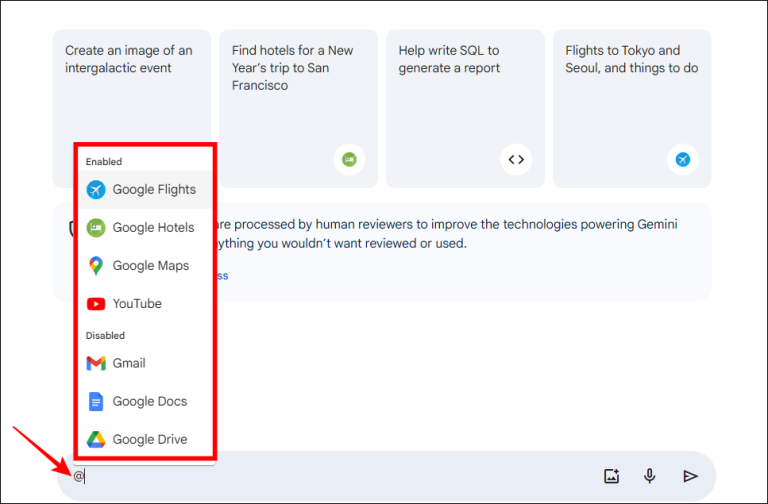Viewport: 768px width, 504px height.
Task: Open the Tokyo and Seoul flights card
Action: click(632, 108)
